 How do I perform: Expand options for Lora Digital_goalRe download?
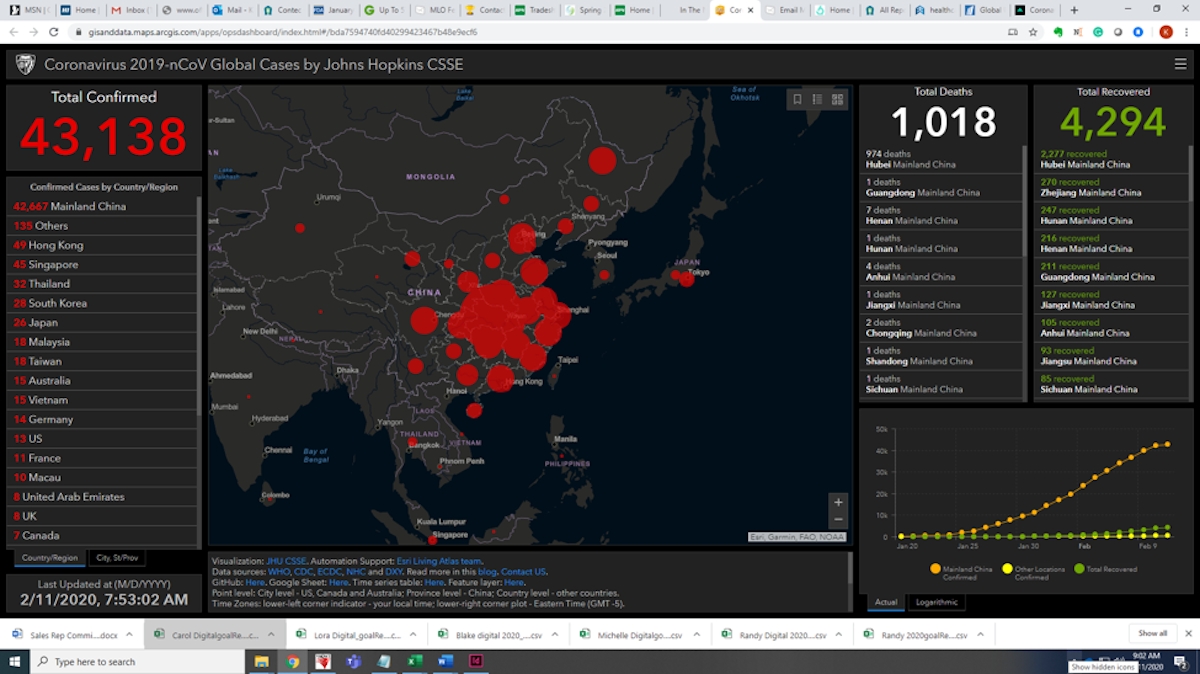[414, 634]
